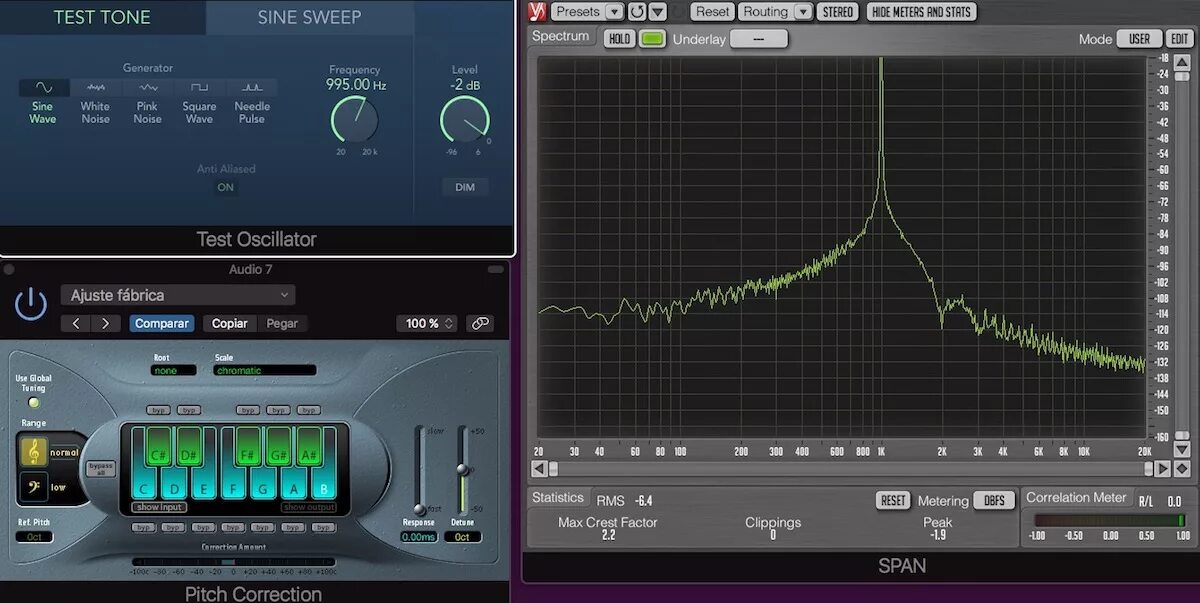1200x603 pixels.
Task: Toggle Use Global Tuning light
Action: tap(33, 403)
